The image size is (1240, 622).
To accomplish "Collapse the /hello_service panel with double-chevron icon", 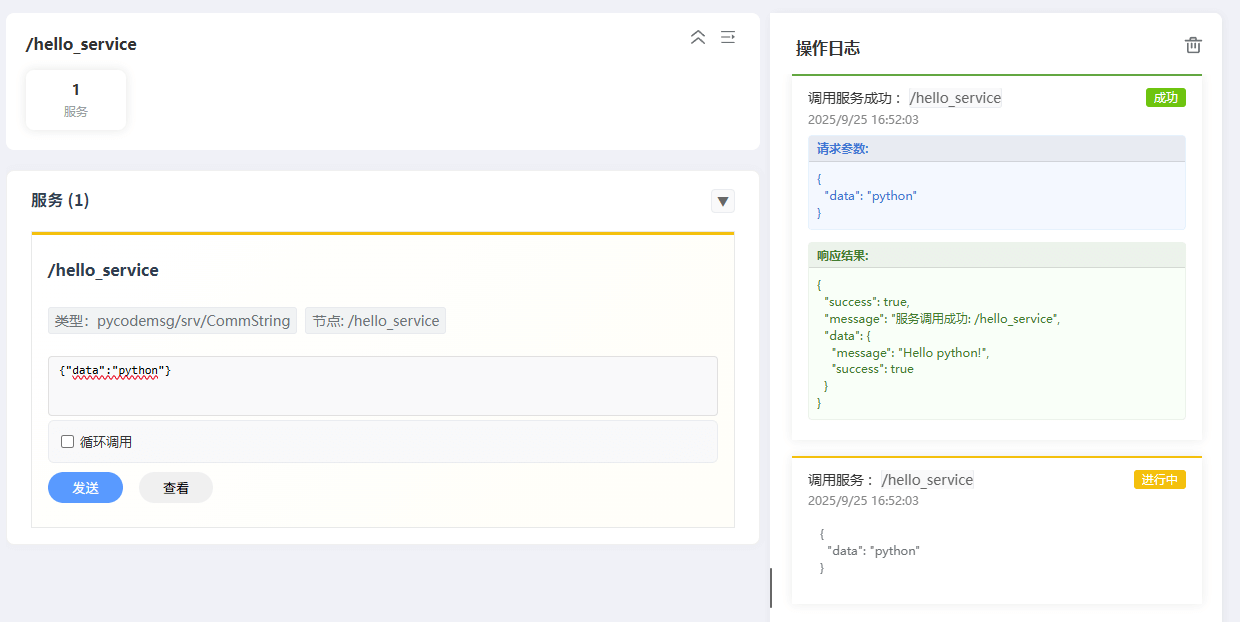I will pyautogui.click(x=698, y=37).
